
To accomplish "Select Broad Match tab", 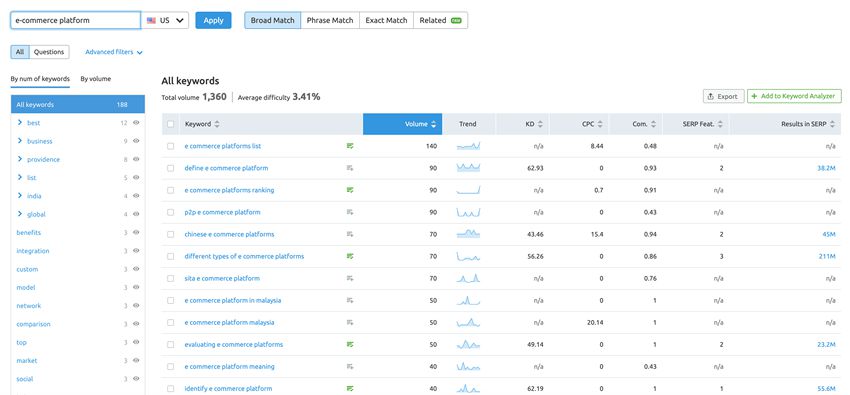I will [273, 20].
